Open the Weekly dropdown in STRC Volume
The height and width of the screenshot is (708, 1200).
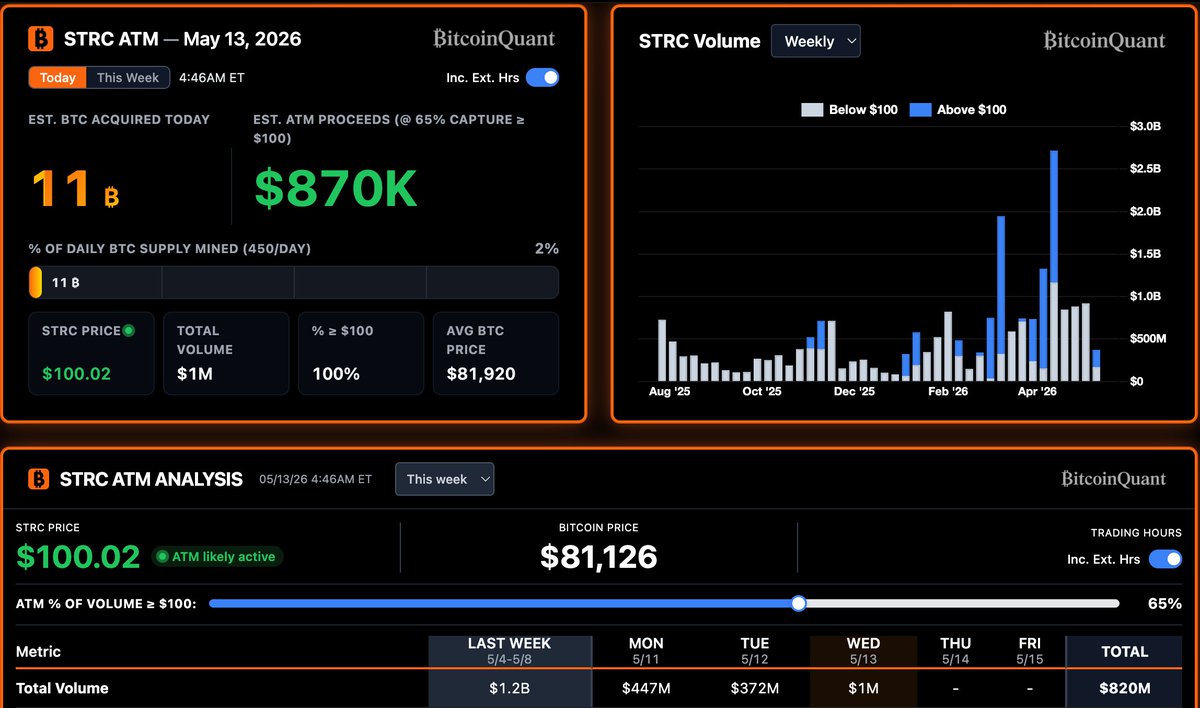[x=815, y=41]
